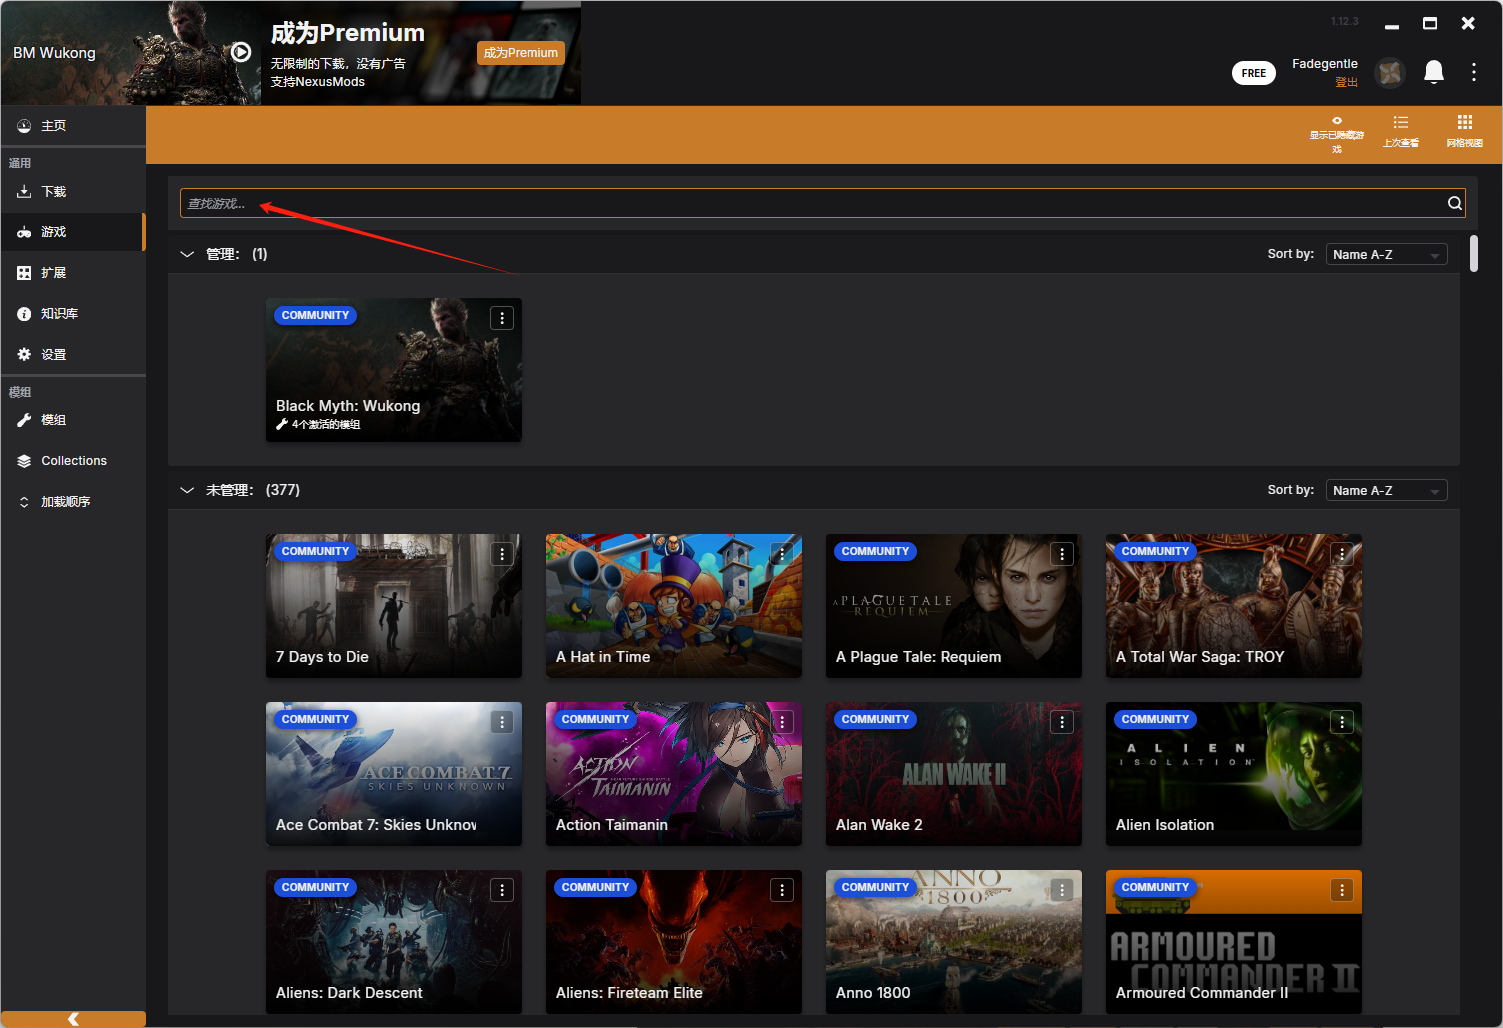Switch to list view (上次查看)
The width and height of the screenshot is (1503, 1028).
(1401, 131)
